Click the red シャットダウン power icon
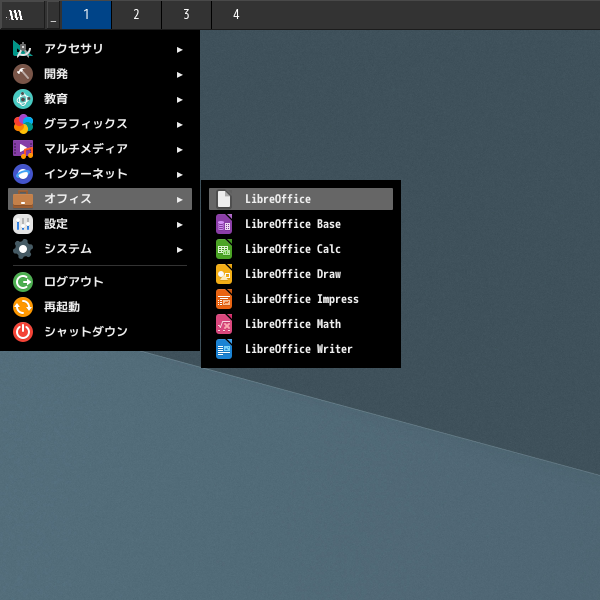This screenshot has width=600, height=600. (x=23, y=331)
